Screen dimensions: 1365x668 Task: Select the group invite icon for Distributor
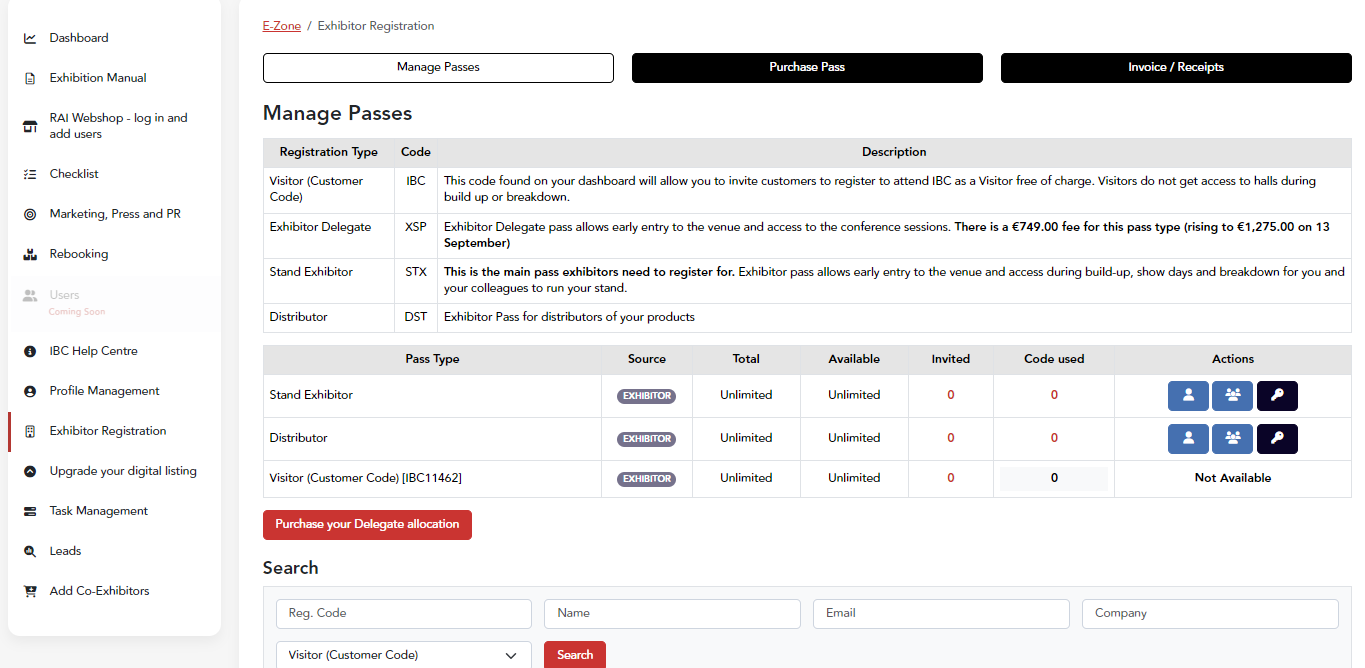1232,438
